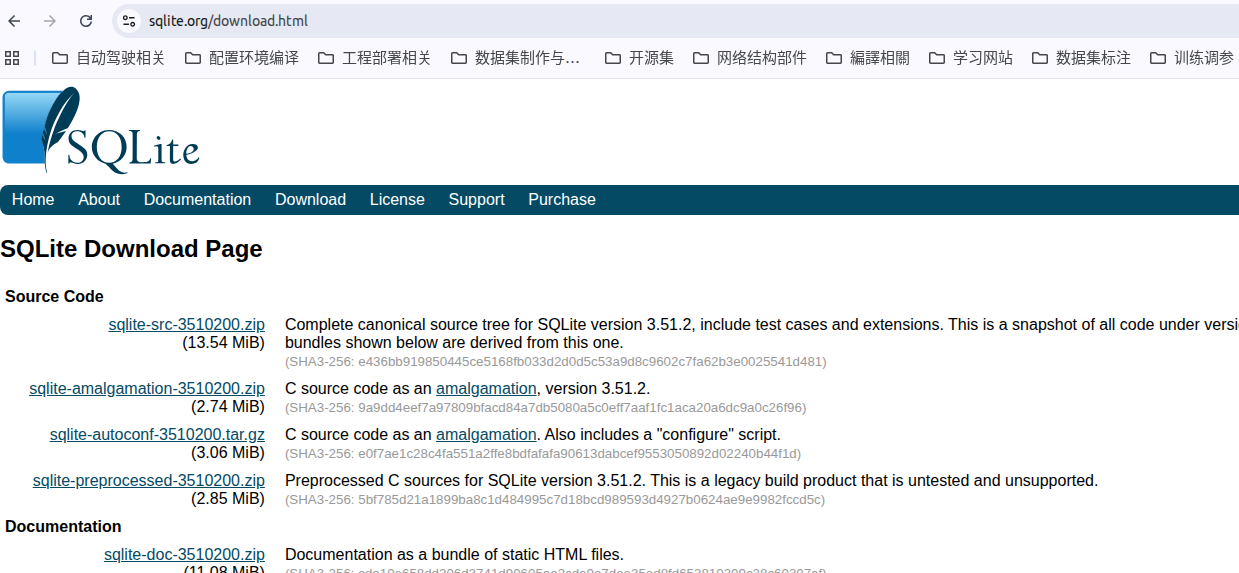Open the 数据集制作与… bookmark folder
Screen dimensions: 1239x573
(516, 58)
